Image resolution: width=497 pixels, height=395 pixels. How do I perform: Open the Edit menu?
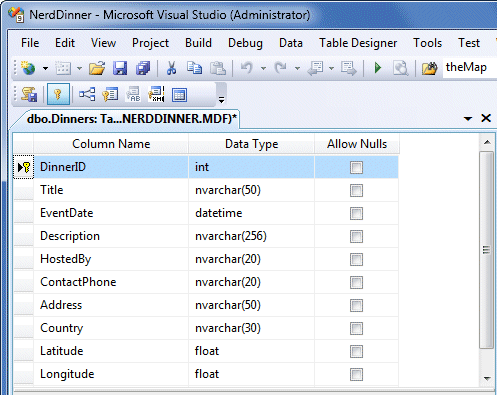65,43
